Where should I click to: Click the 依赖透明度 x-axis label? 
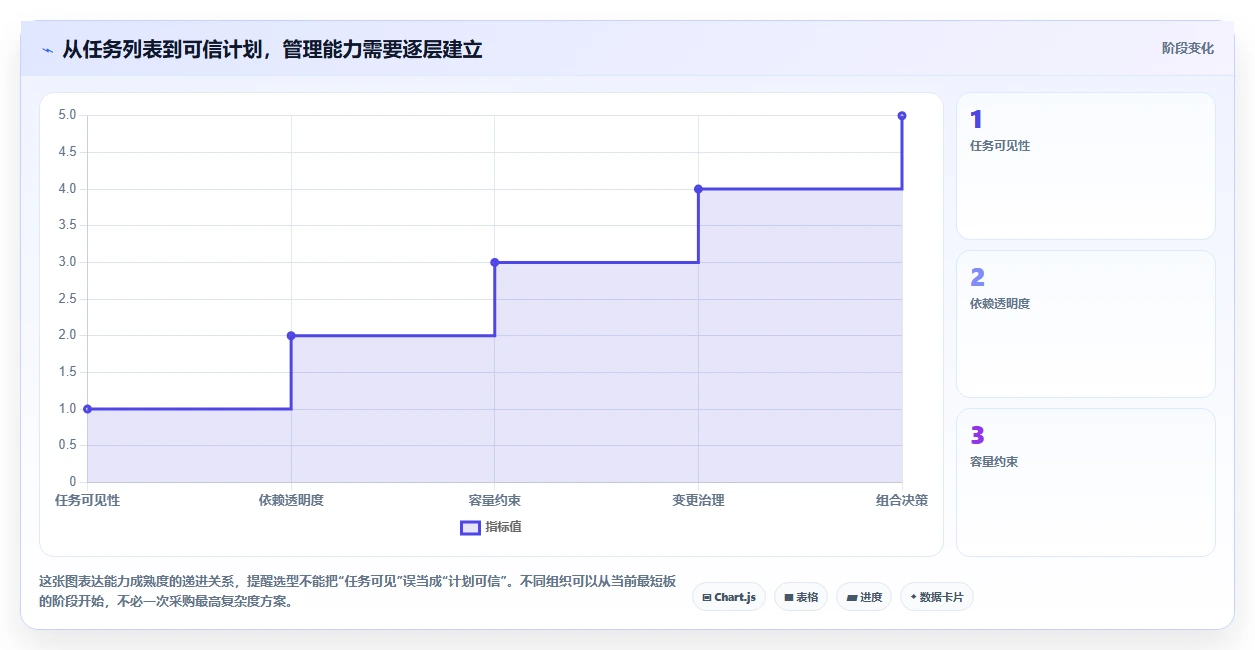(x=291, y=500)
